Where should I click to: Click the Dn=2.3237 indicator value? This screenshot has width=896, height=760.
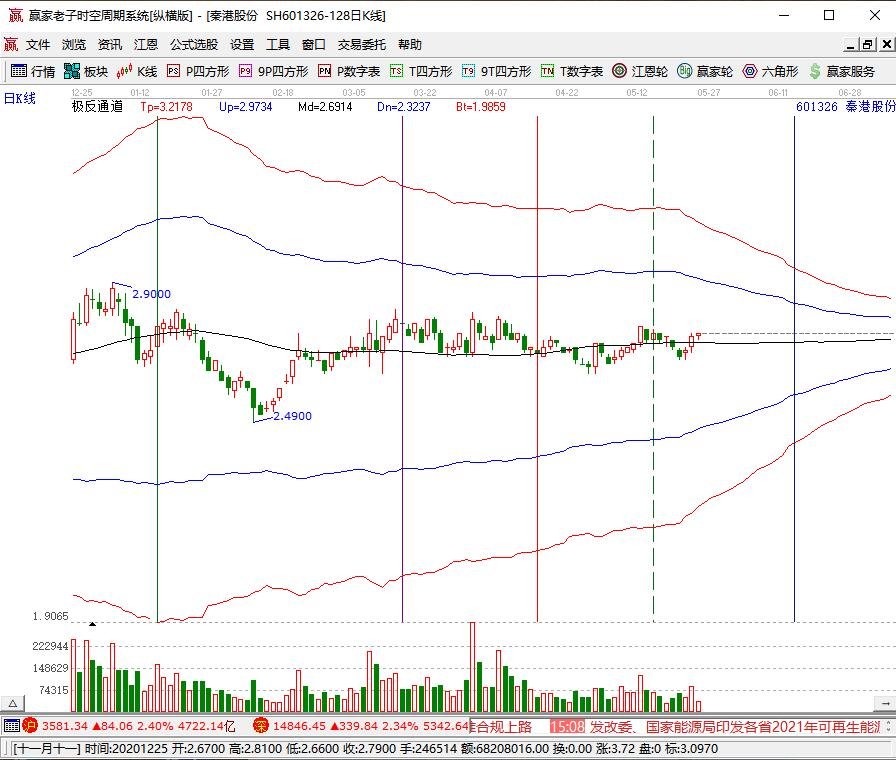pos(403,107)
